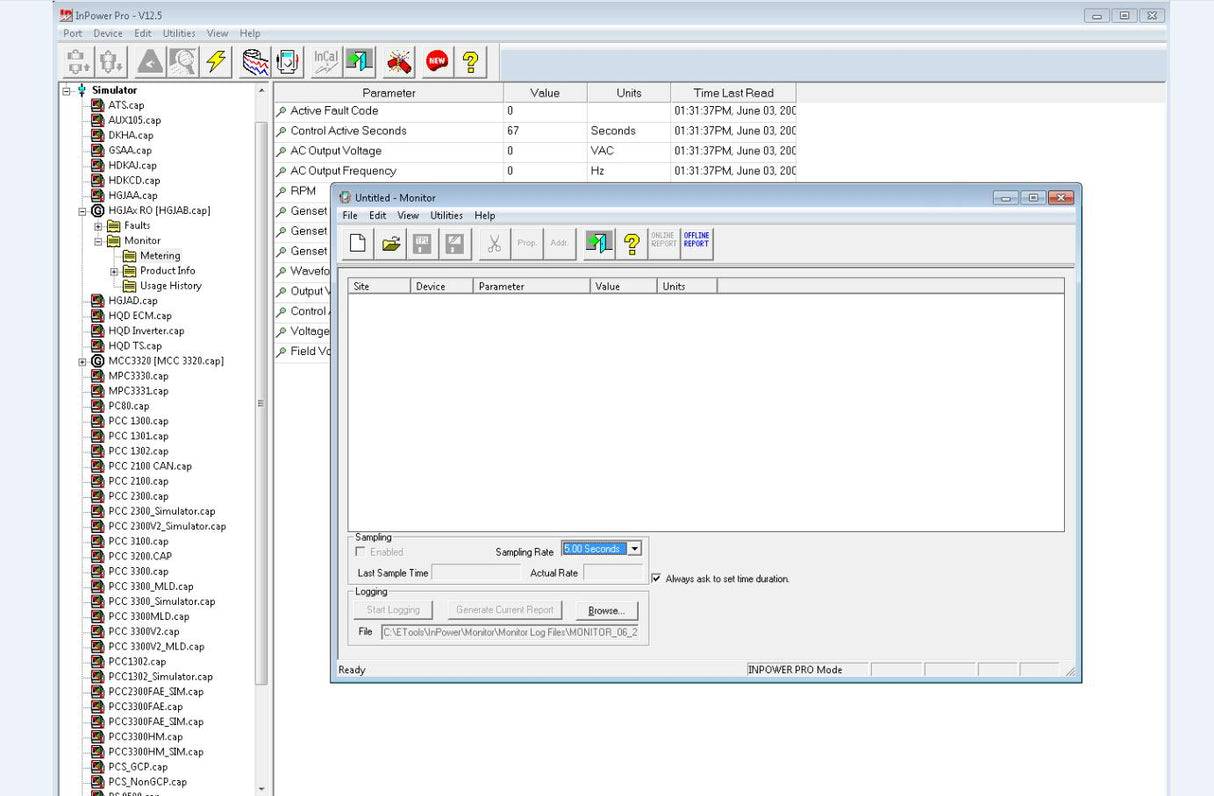The image size is (1214, 796).
Task: Uncheck Always ask to set time duration
Action: pos(656,578)
